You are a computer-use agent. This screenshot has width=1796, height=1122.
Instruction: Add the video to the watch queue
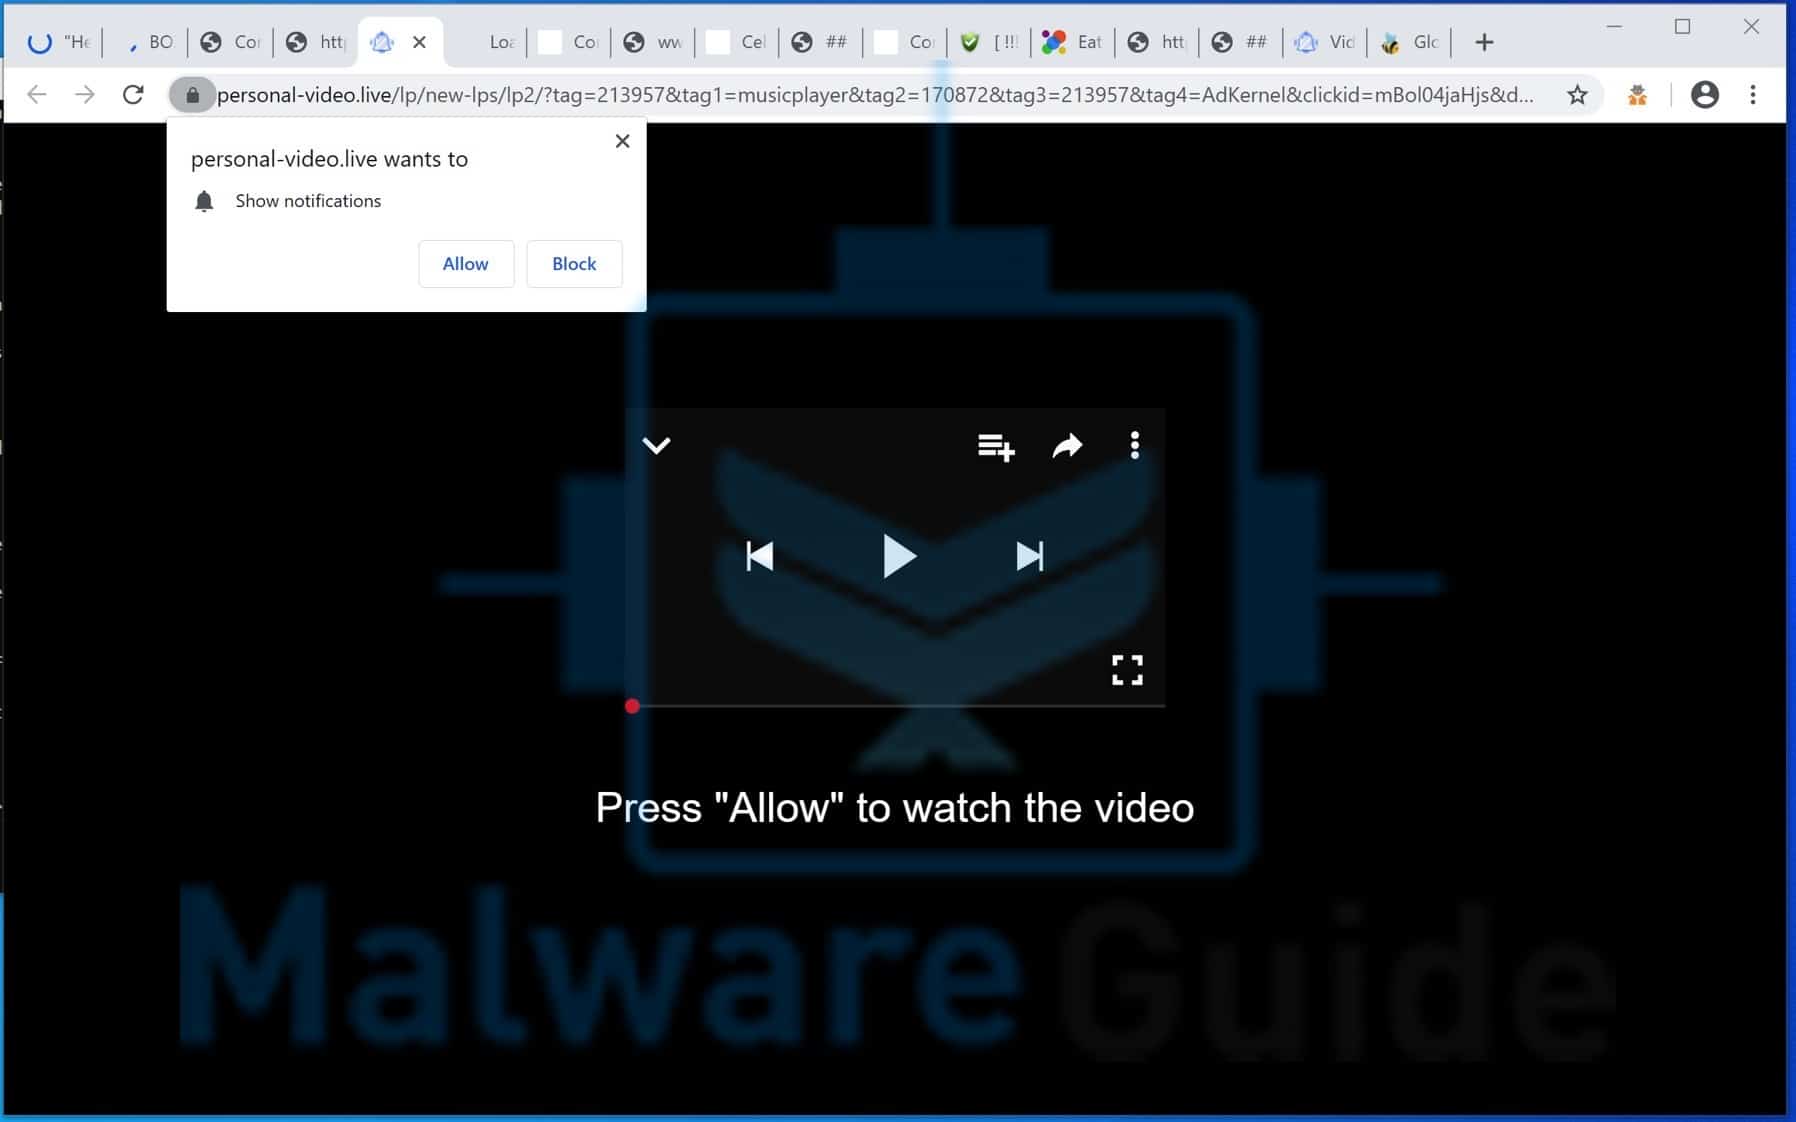993,446
